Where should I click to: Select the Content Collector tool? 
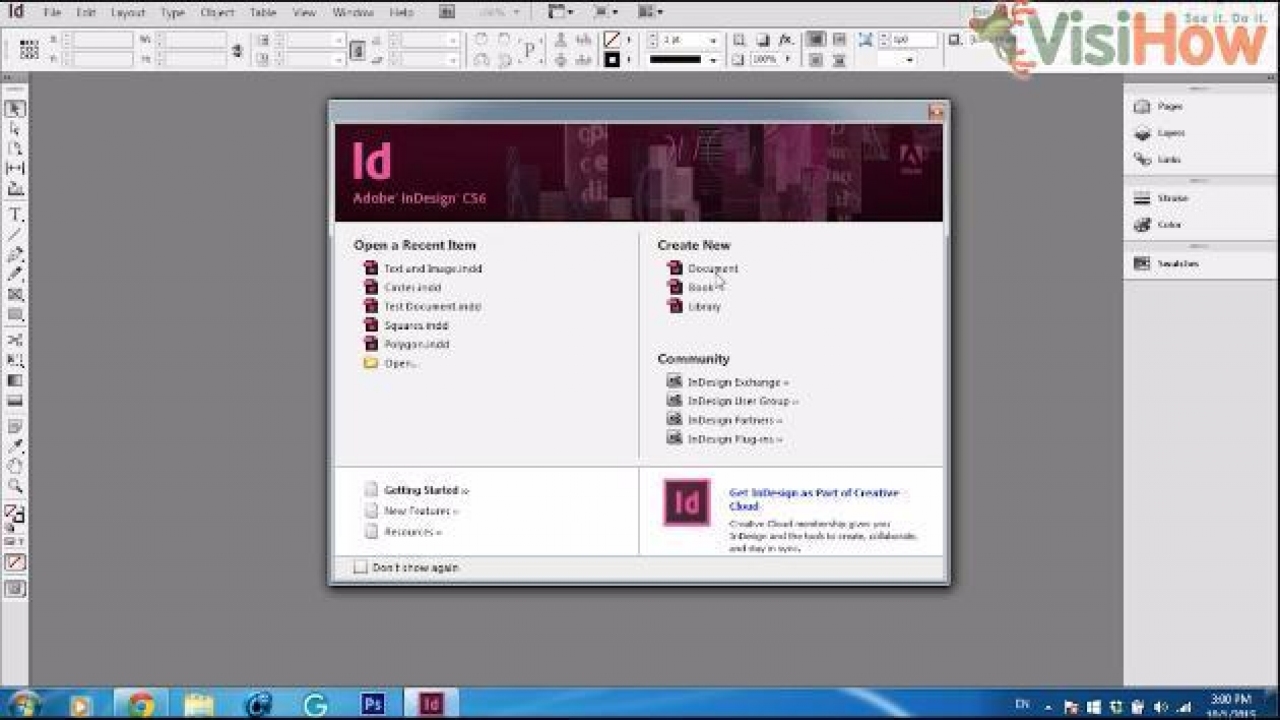click(15, 188)
